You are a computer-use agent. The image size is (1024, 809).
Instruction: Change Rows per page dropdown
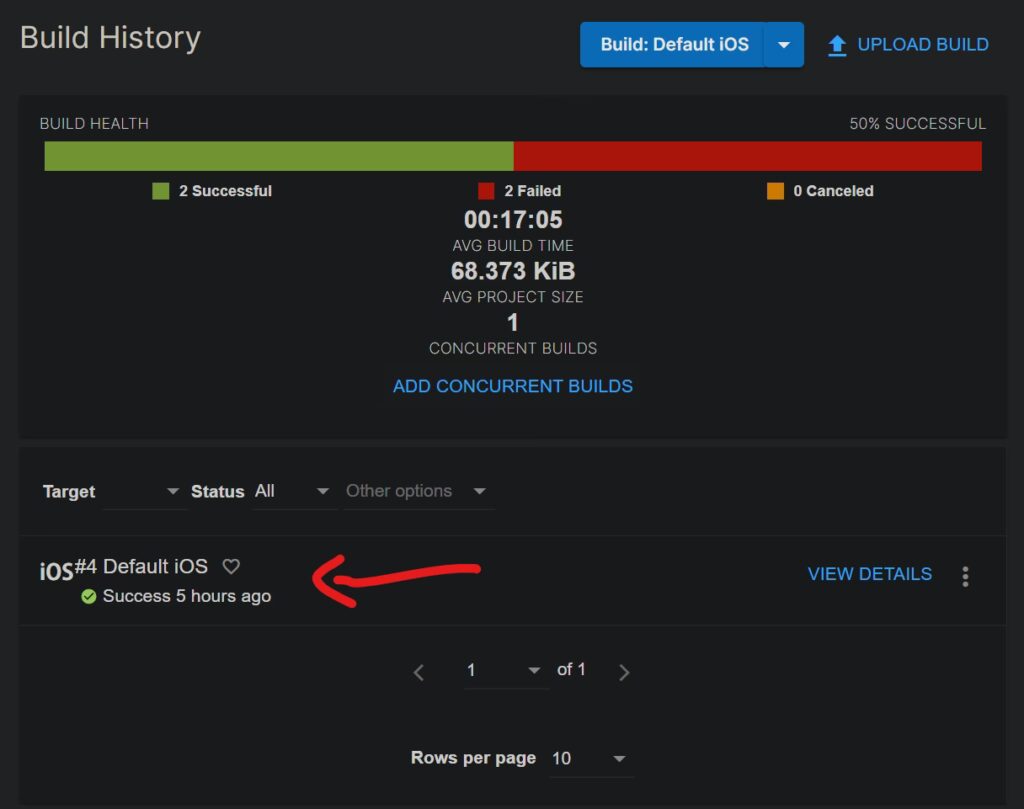[x=590, y=758]
